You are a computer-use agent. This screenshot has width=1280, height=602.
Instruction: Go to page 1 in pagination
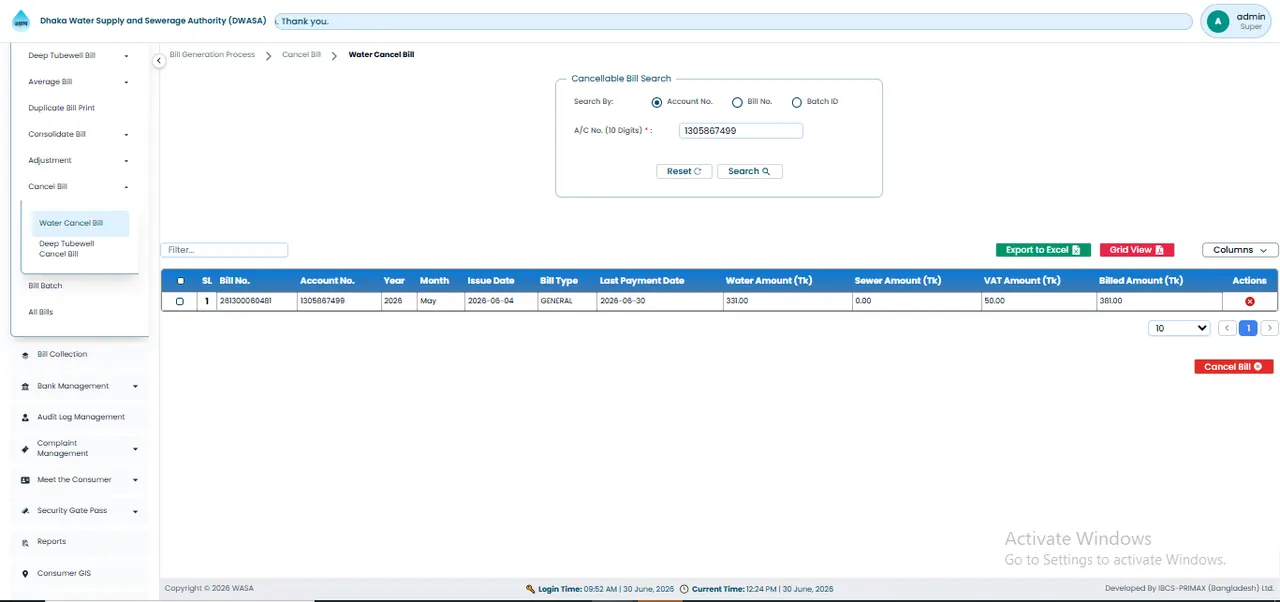(1248, 328)
